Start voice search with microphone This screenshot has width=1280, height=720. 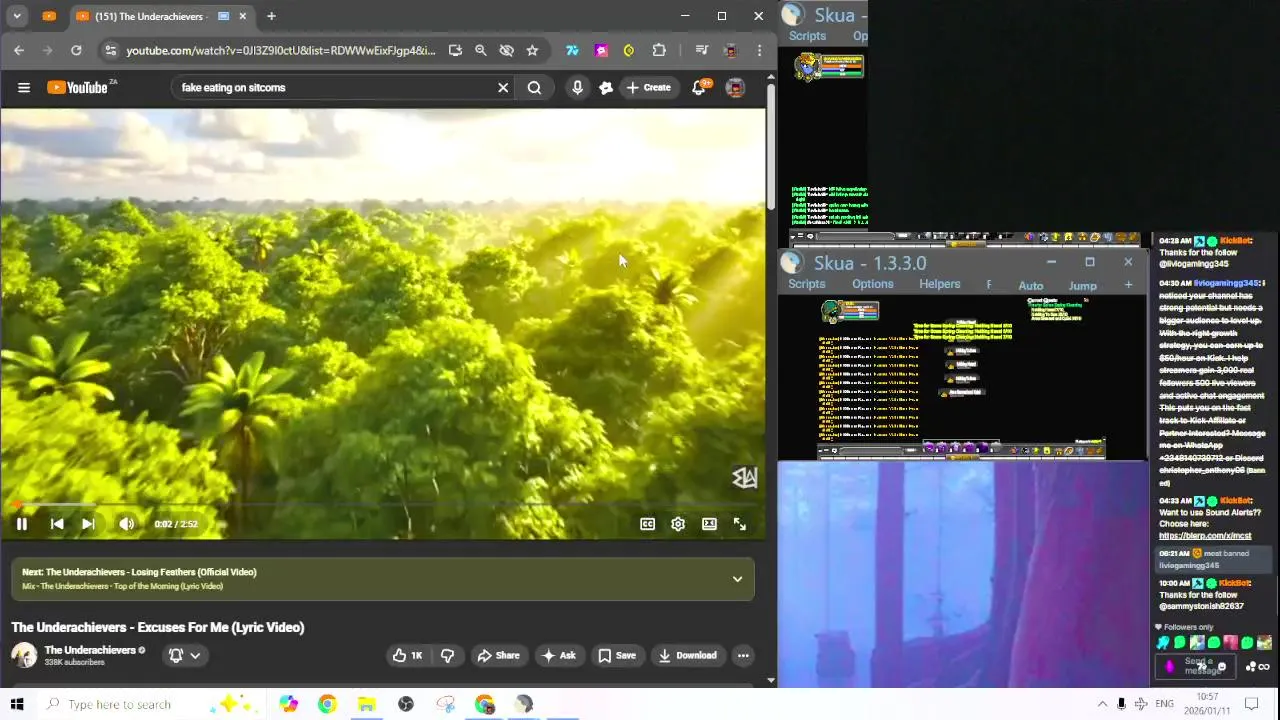tap(577, 88)
